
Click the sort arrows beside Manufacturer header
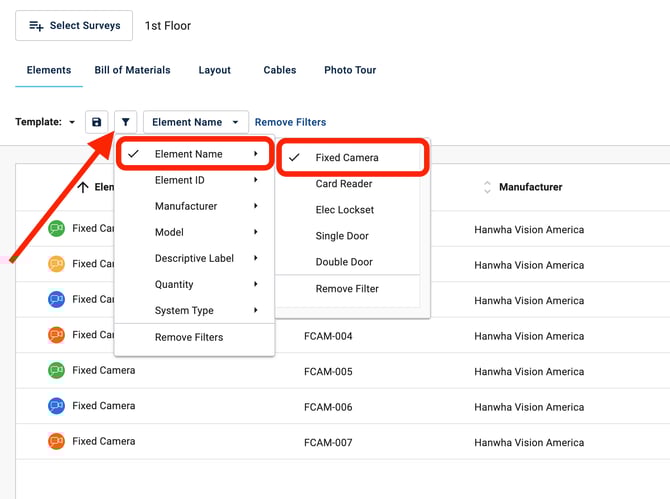tap(487, 187)
